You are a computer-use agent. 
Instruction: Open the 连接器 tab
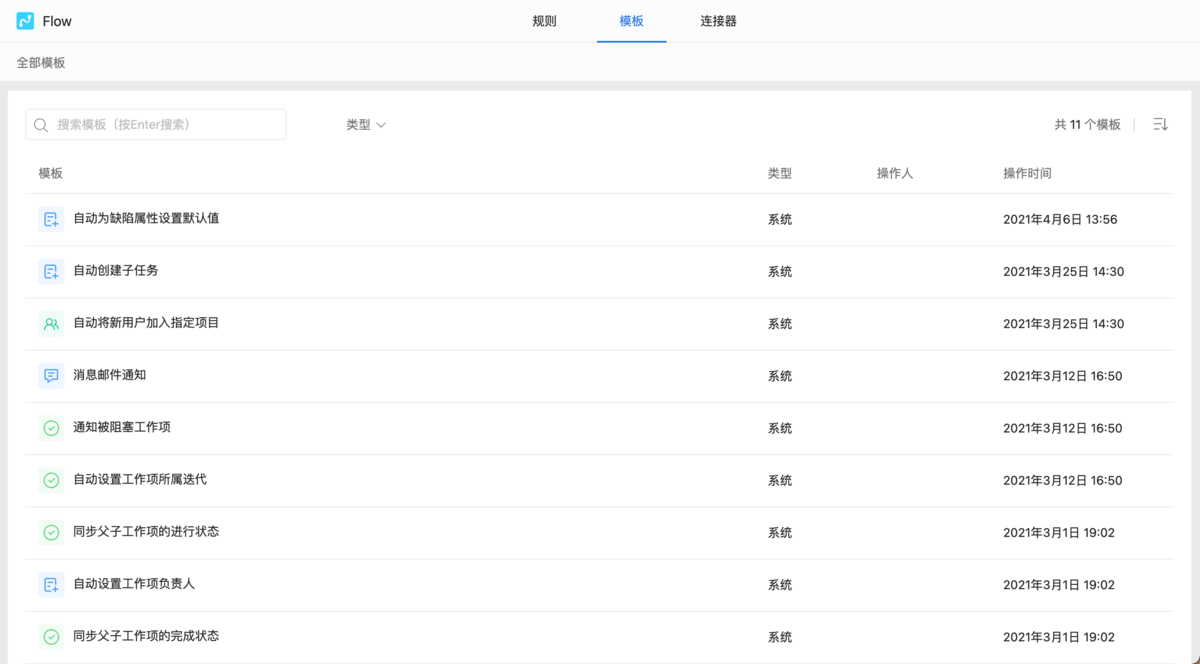718,21
